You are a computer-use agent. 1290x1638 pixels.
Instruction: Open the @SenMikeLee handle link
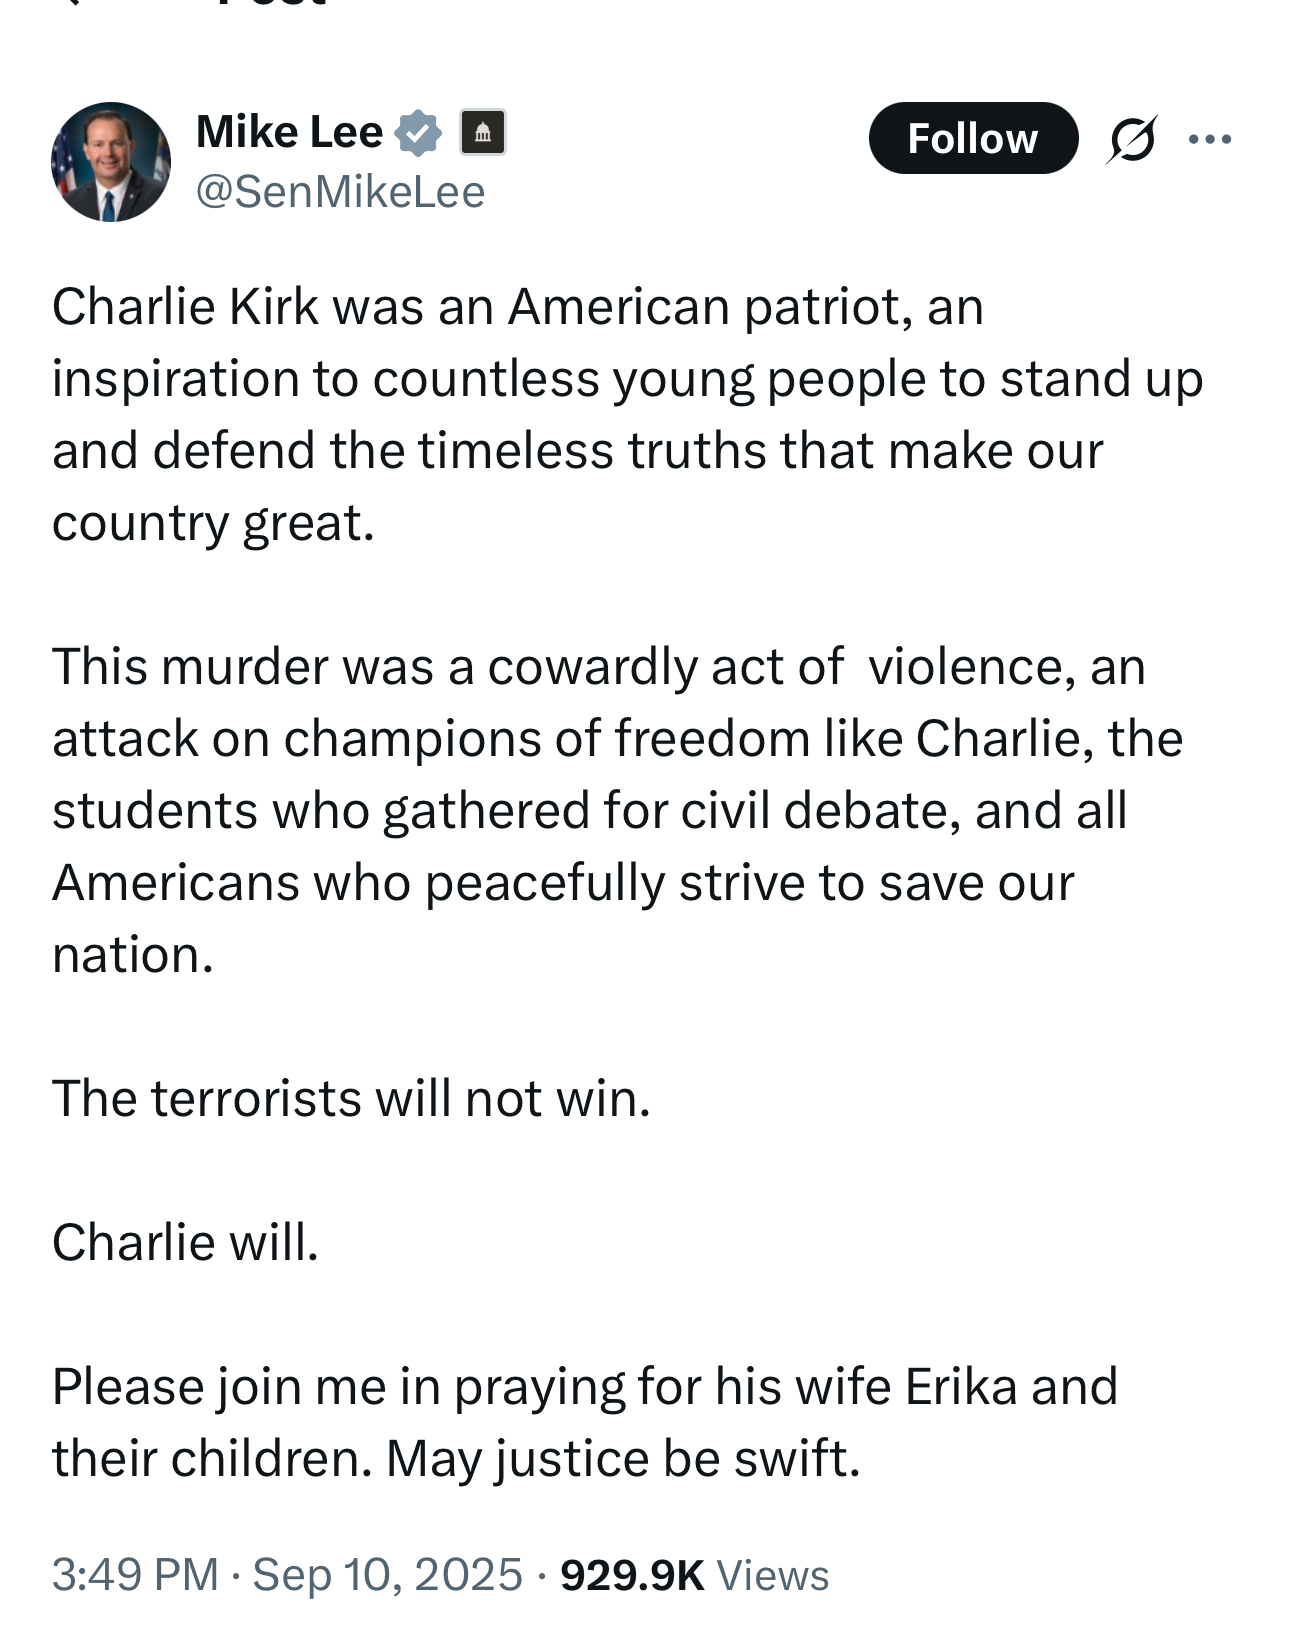(x=340, y=192)
